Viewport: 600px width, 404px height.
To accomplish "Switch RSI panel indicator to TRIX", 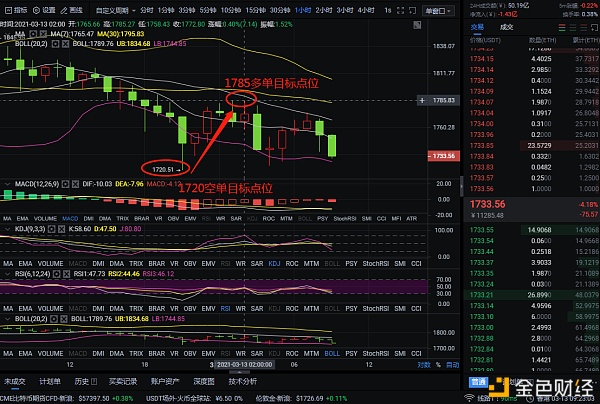I will (136, 308).
